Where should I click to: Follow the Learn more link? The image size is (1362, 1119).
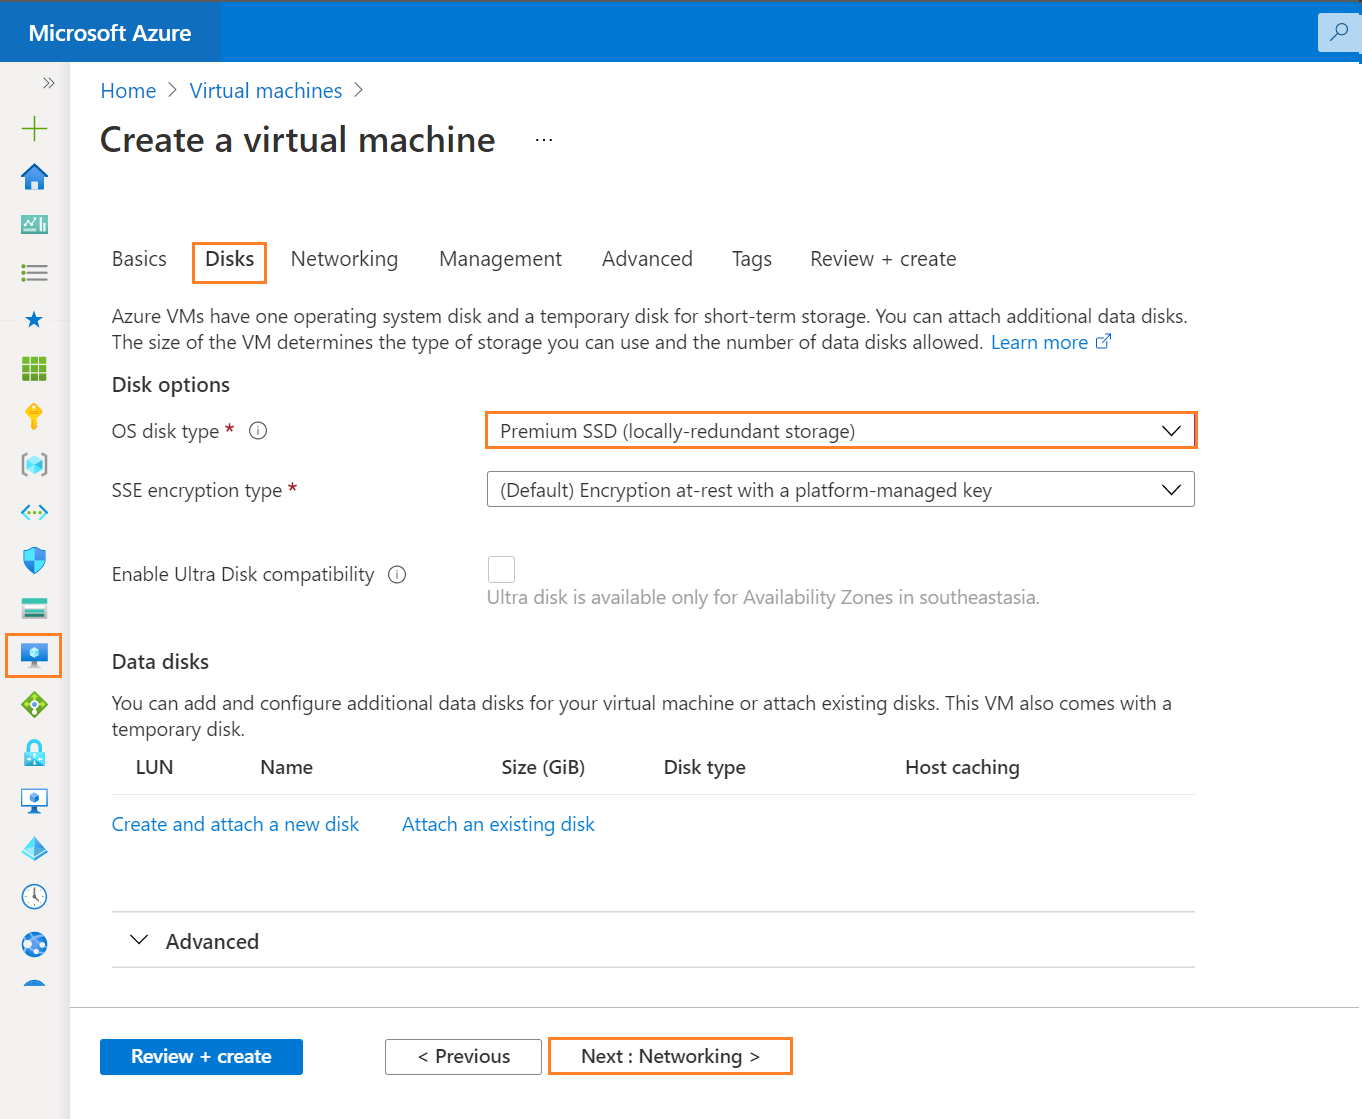pos(1050,343)
